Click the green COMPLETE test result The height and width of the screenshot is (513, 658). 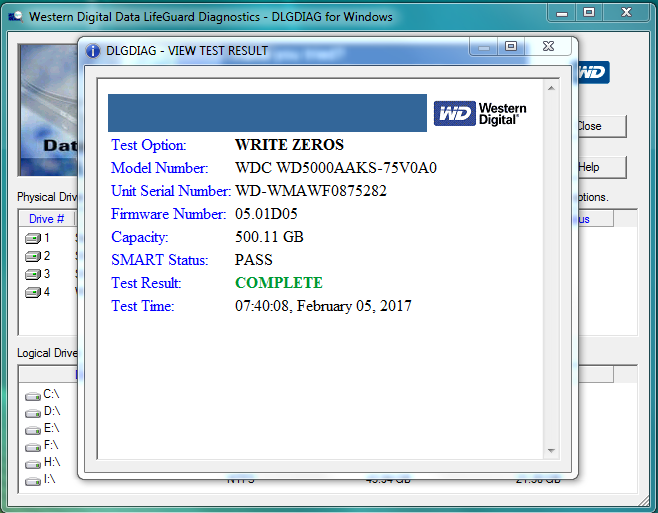point(279,283)
